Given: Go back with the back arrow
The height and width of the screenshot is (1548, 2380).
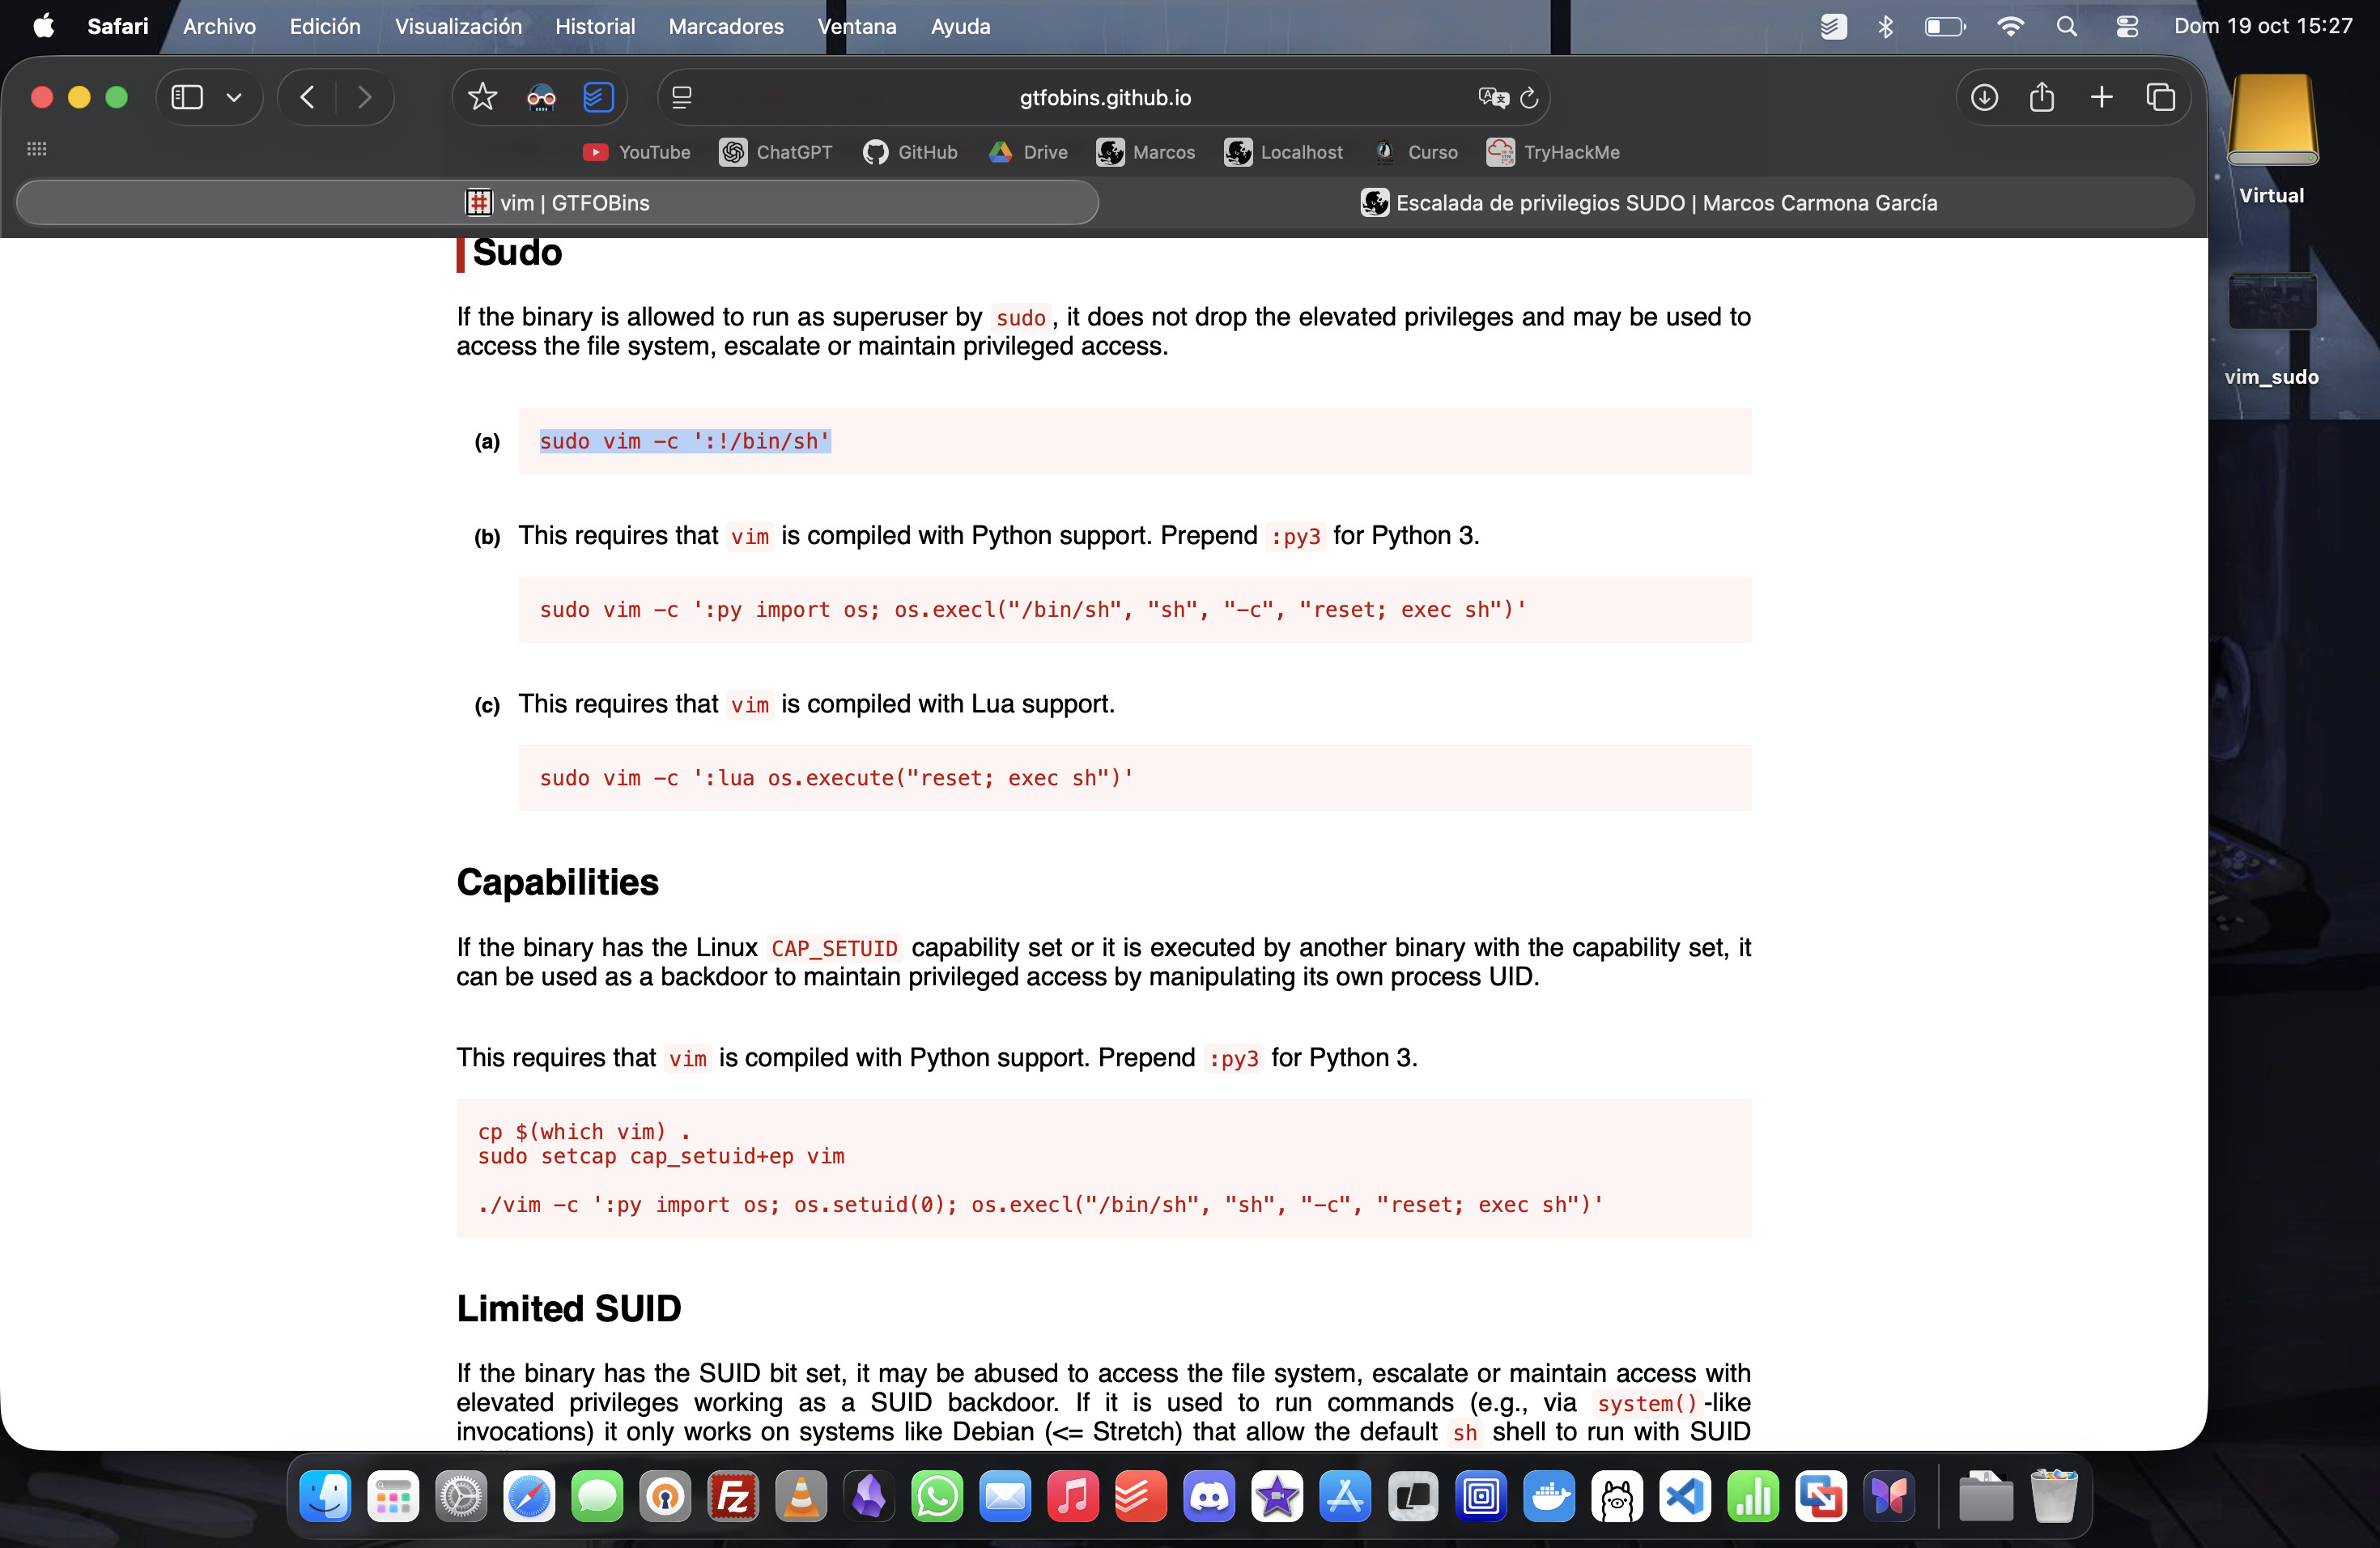Looking at the screenshot, I should [308, 98].
